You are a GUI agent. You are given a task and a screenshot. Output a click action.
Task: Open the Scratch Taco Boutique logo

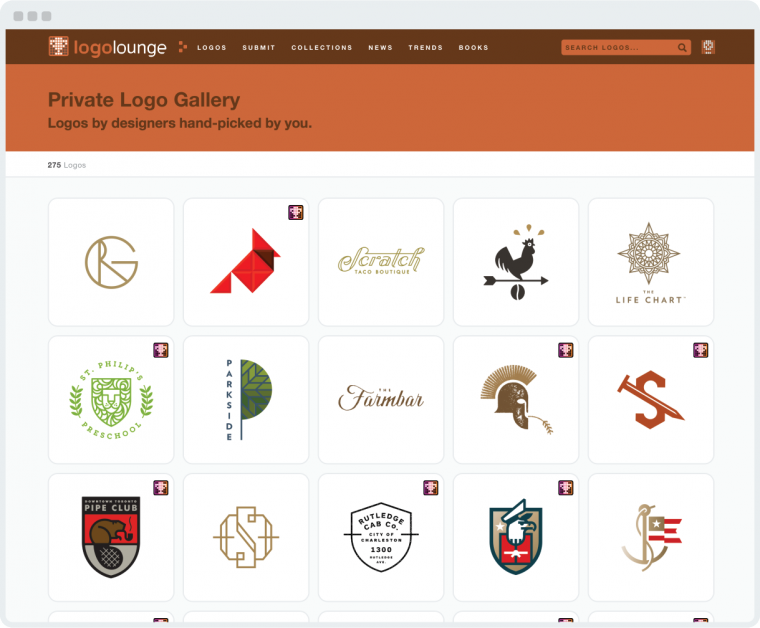click(380, 261)
